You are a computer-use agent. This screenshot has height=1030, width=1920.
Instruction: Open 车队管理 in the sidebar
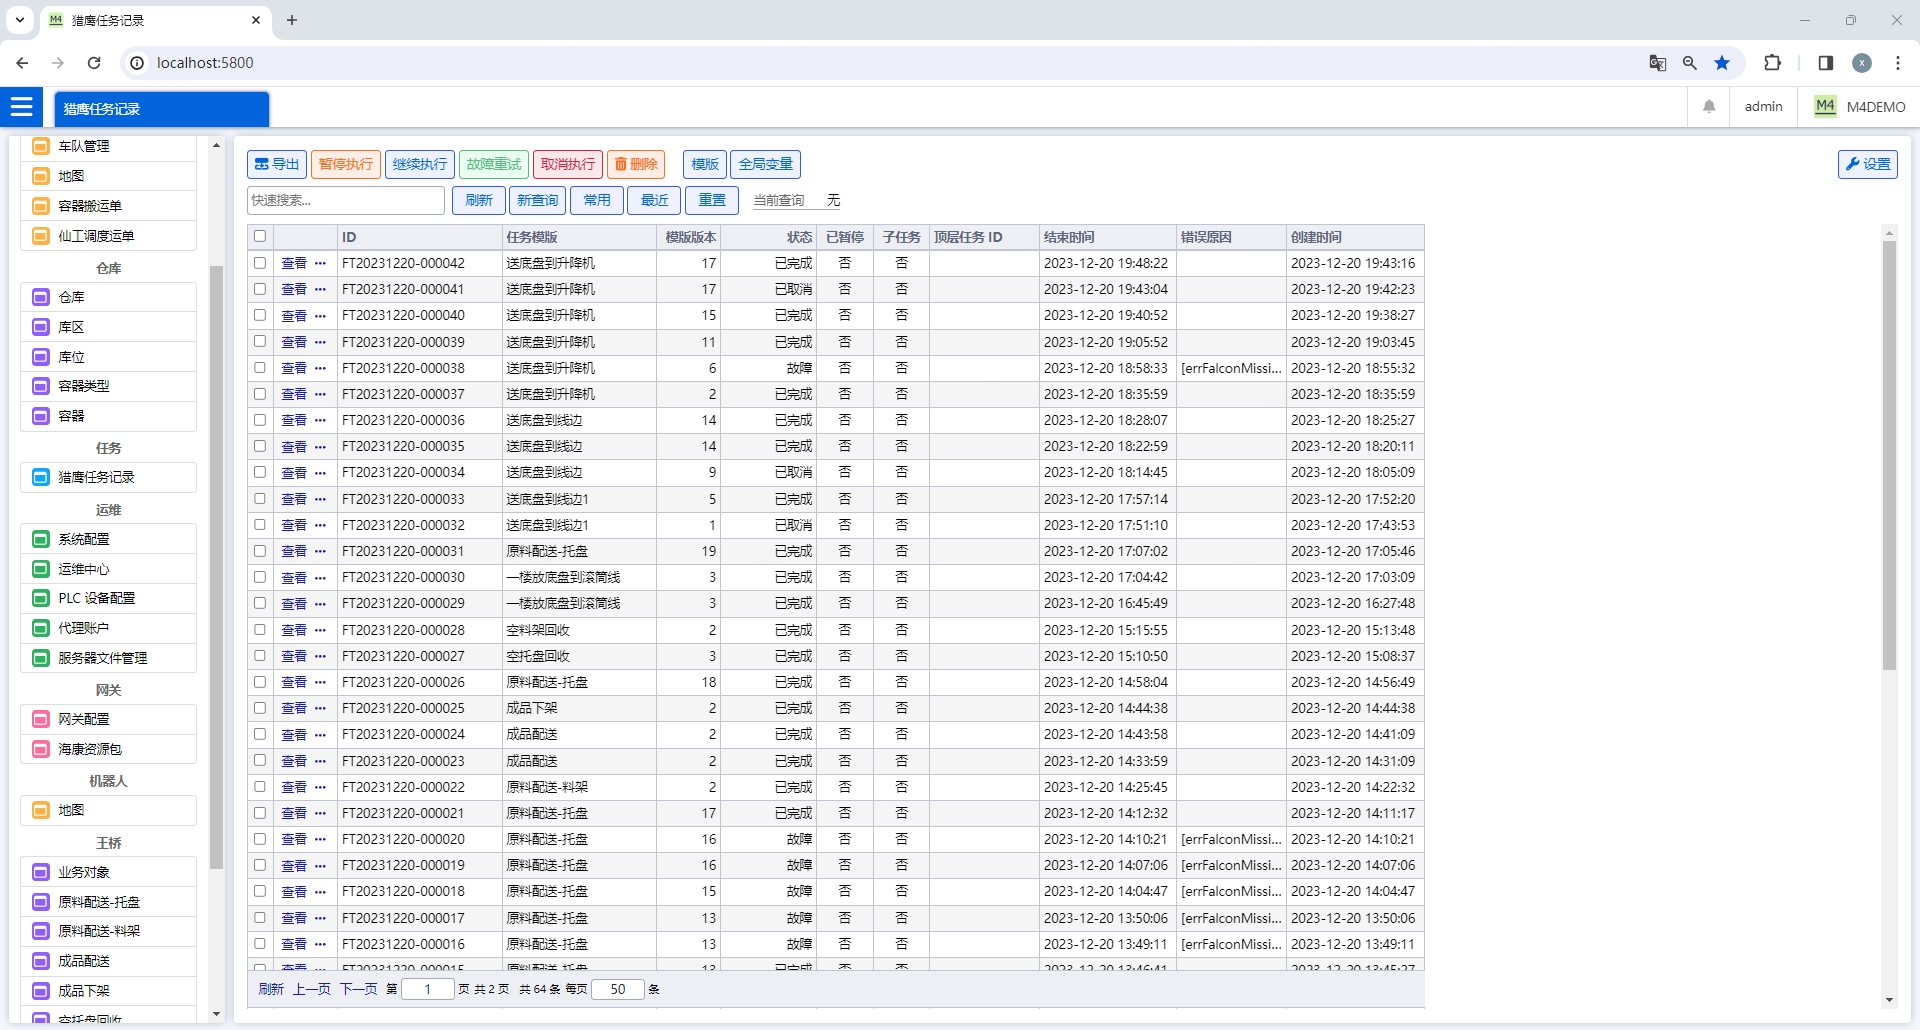(109, 146)
